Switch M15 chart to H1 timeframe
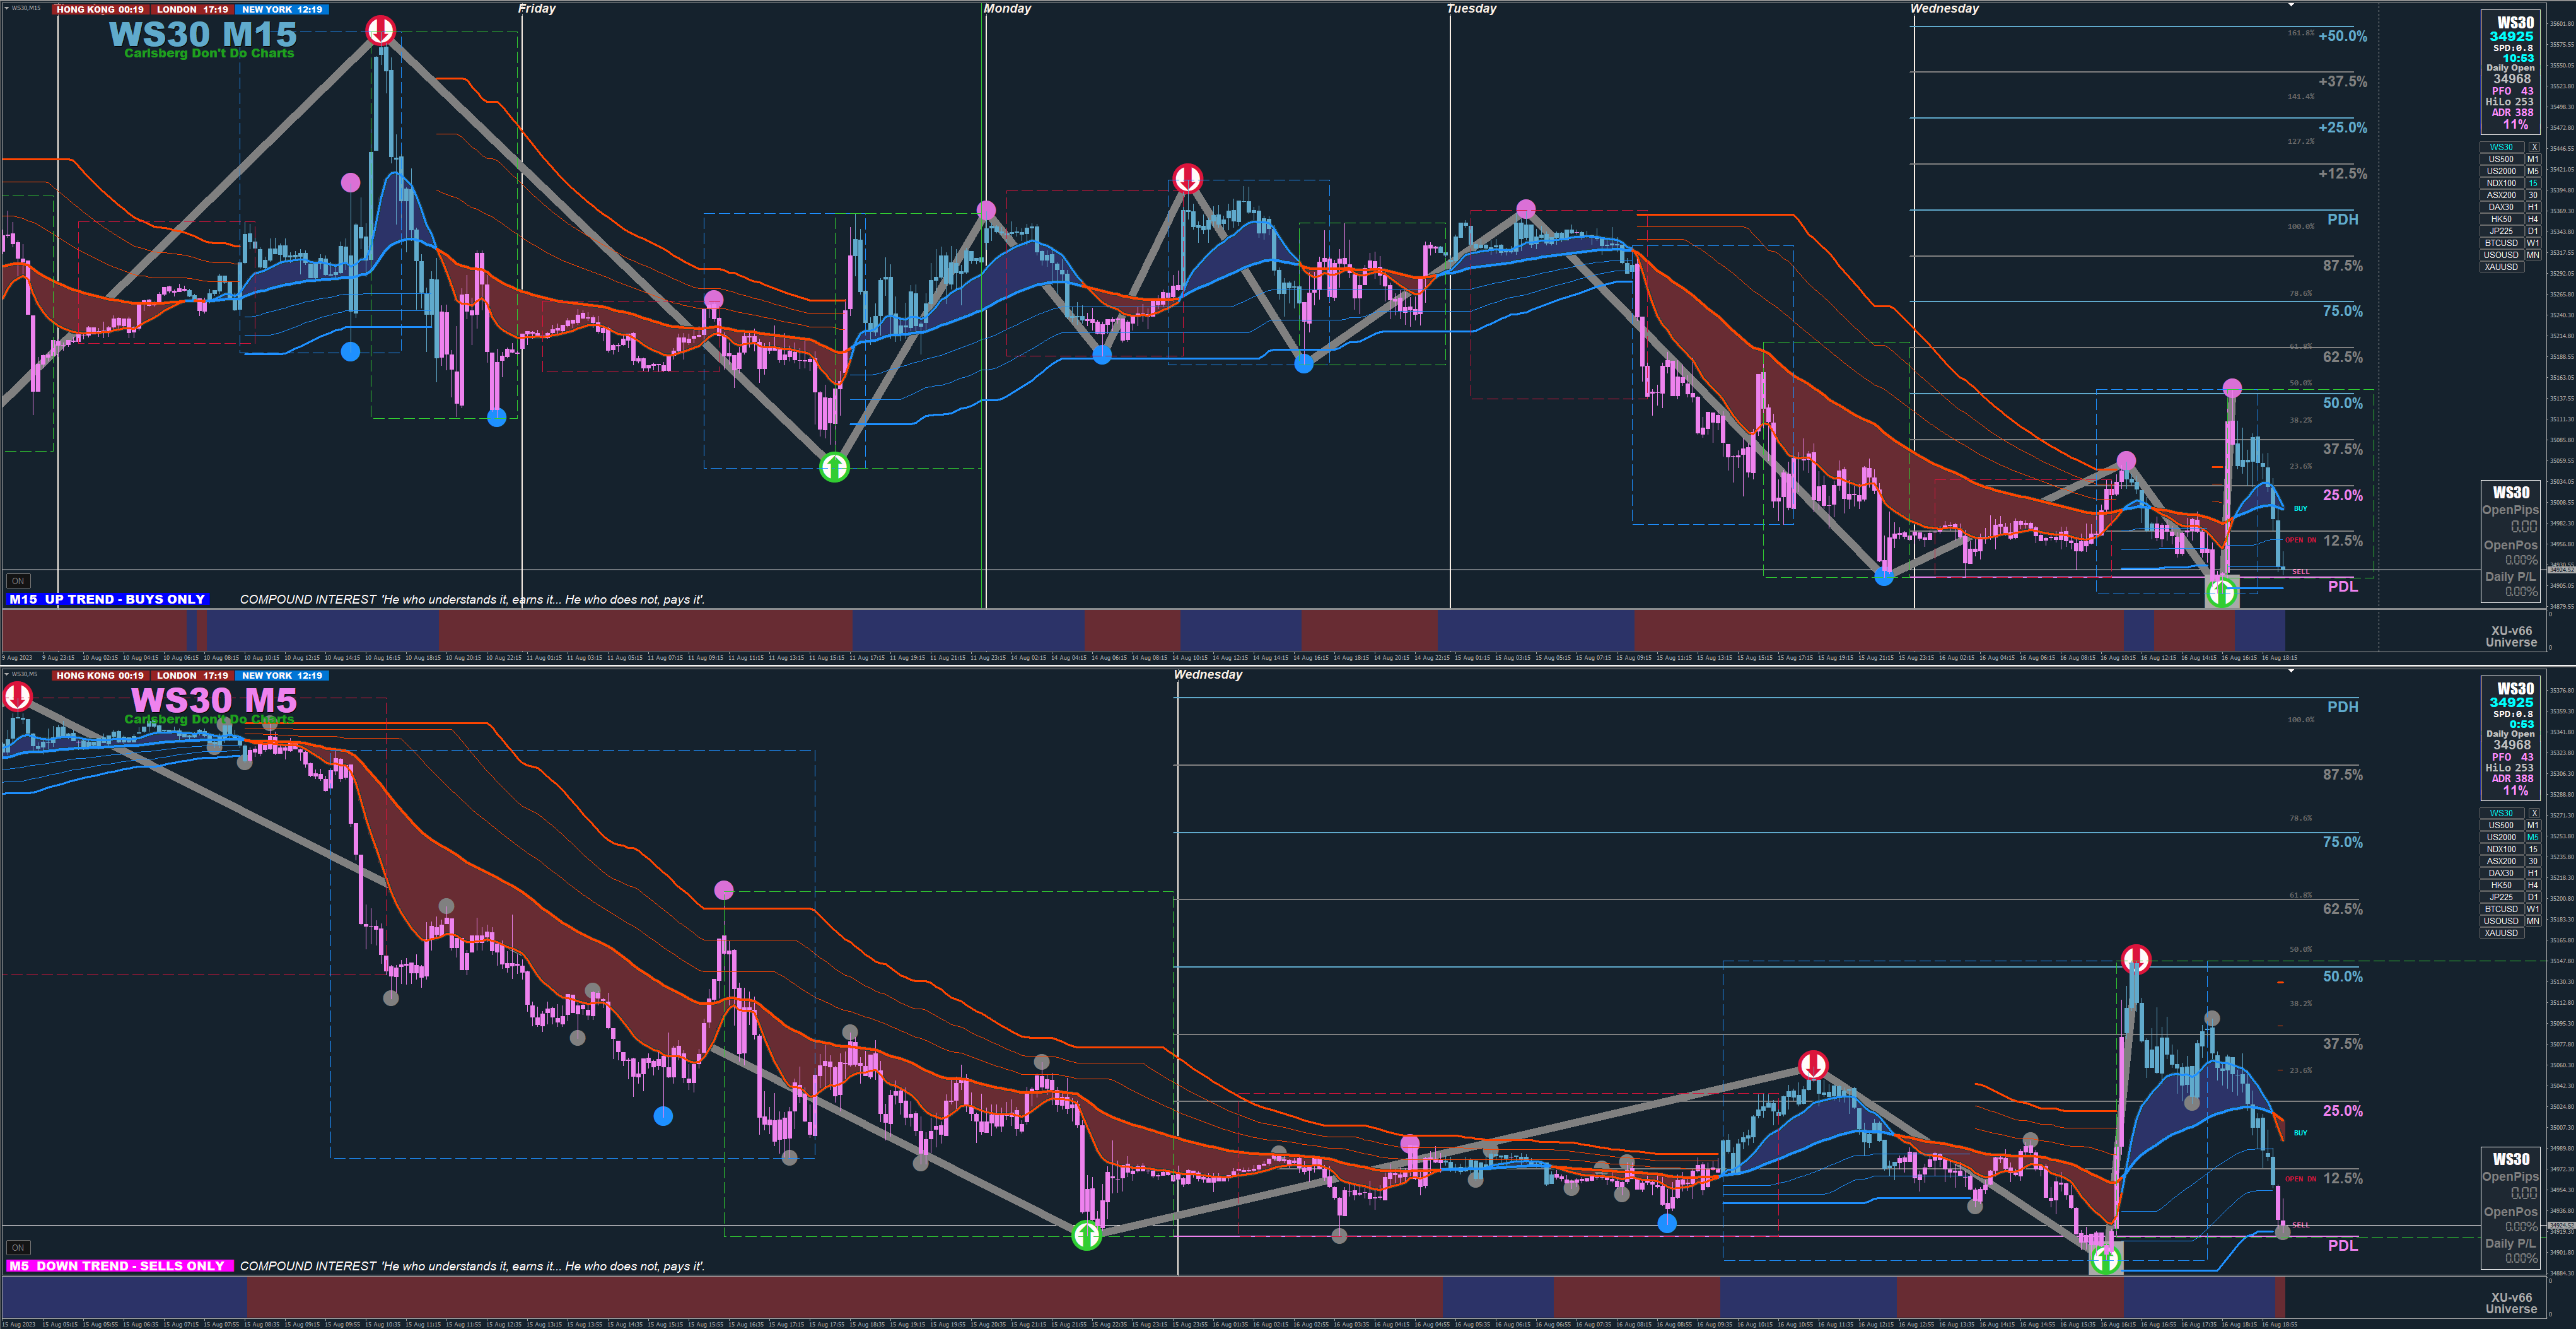The image size is (2576, 1329). [2533, 207]
